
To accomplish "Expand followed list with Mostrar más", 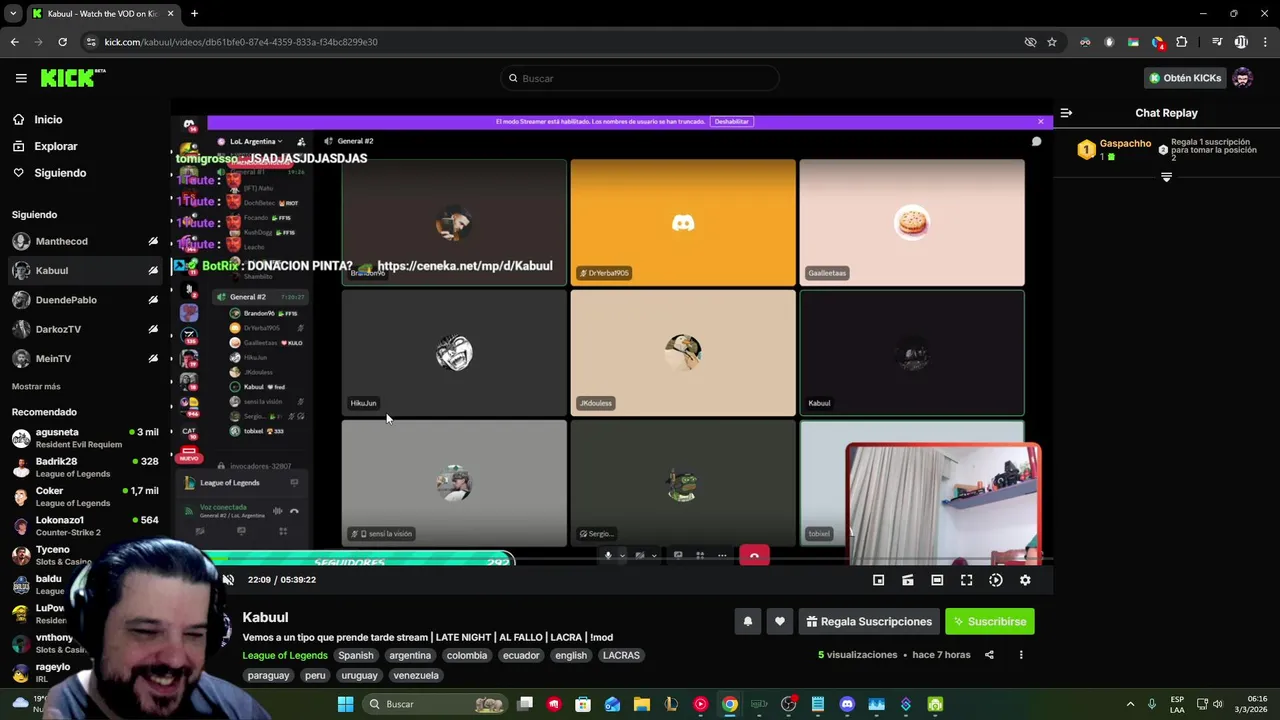I will click(x=36, y=386).
